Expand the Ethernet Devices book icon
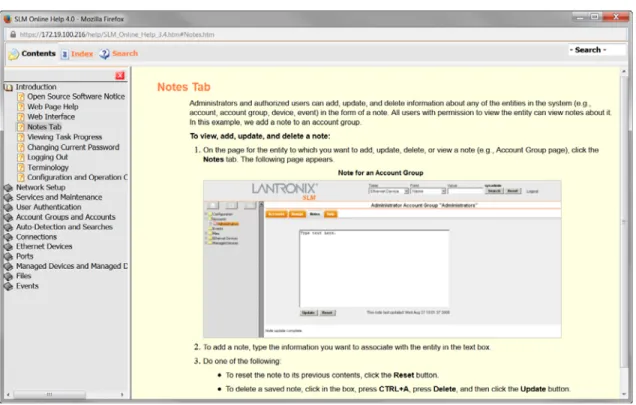The width and height of the screenshot is (636, 405). [9, 247]
